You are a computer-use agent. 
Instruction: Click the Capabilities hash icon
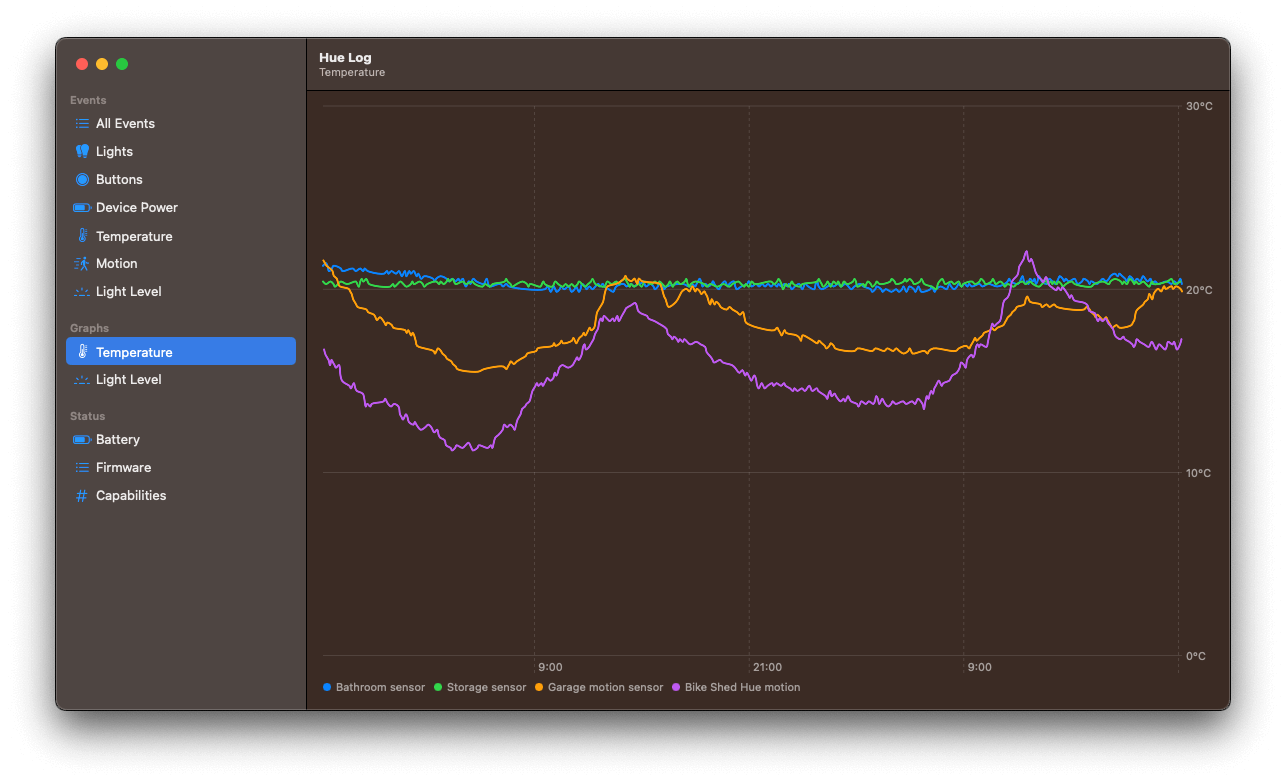80,495
